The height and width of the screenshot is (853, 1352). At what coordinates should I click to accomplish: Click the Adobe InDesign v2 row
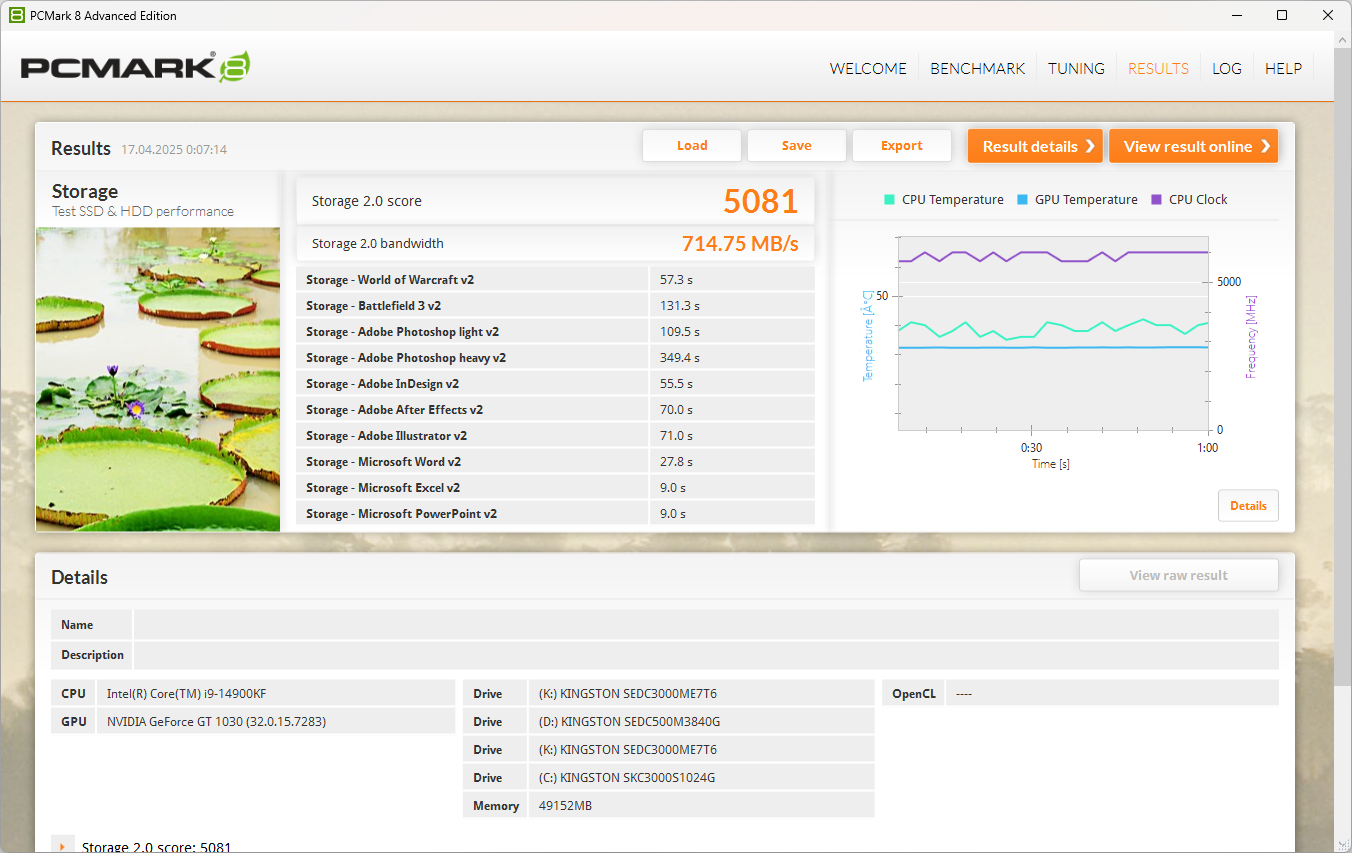555,384
